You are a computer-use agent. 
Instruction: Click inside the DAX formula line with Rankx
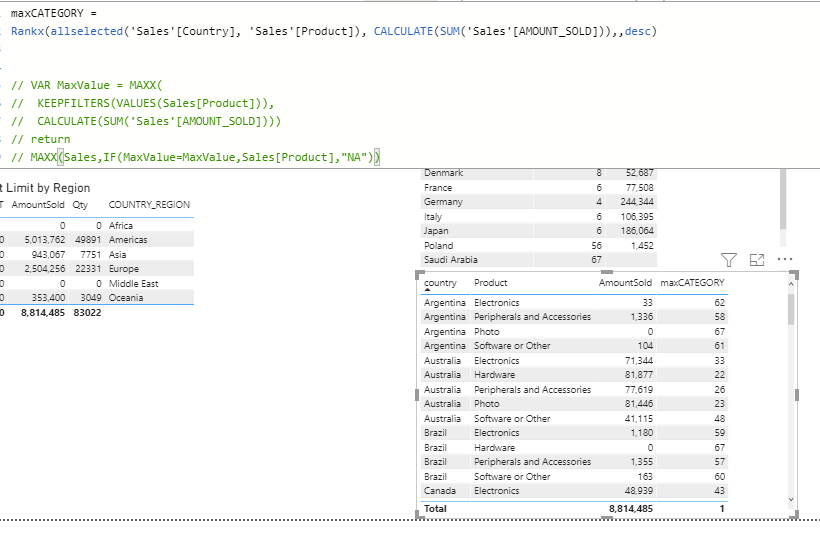334,31
